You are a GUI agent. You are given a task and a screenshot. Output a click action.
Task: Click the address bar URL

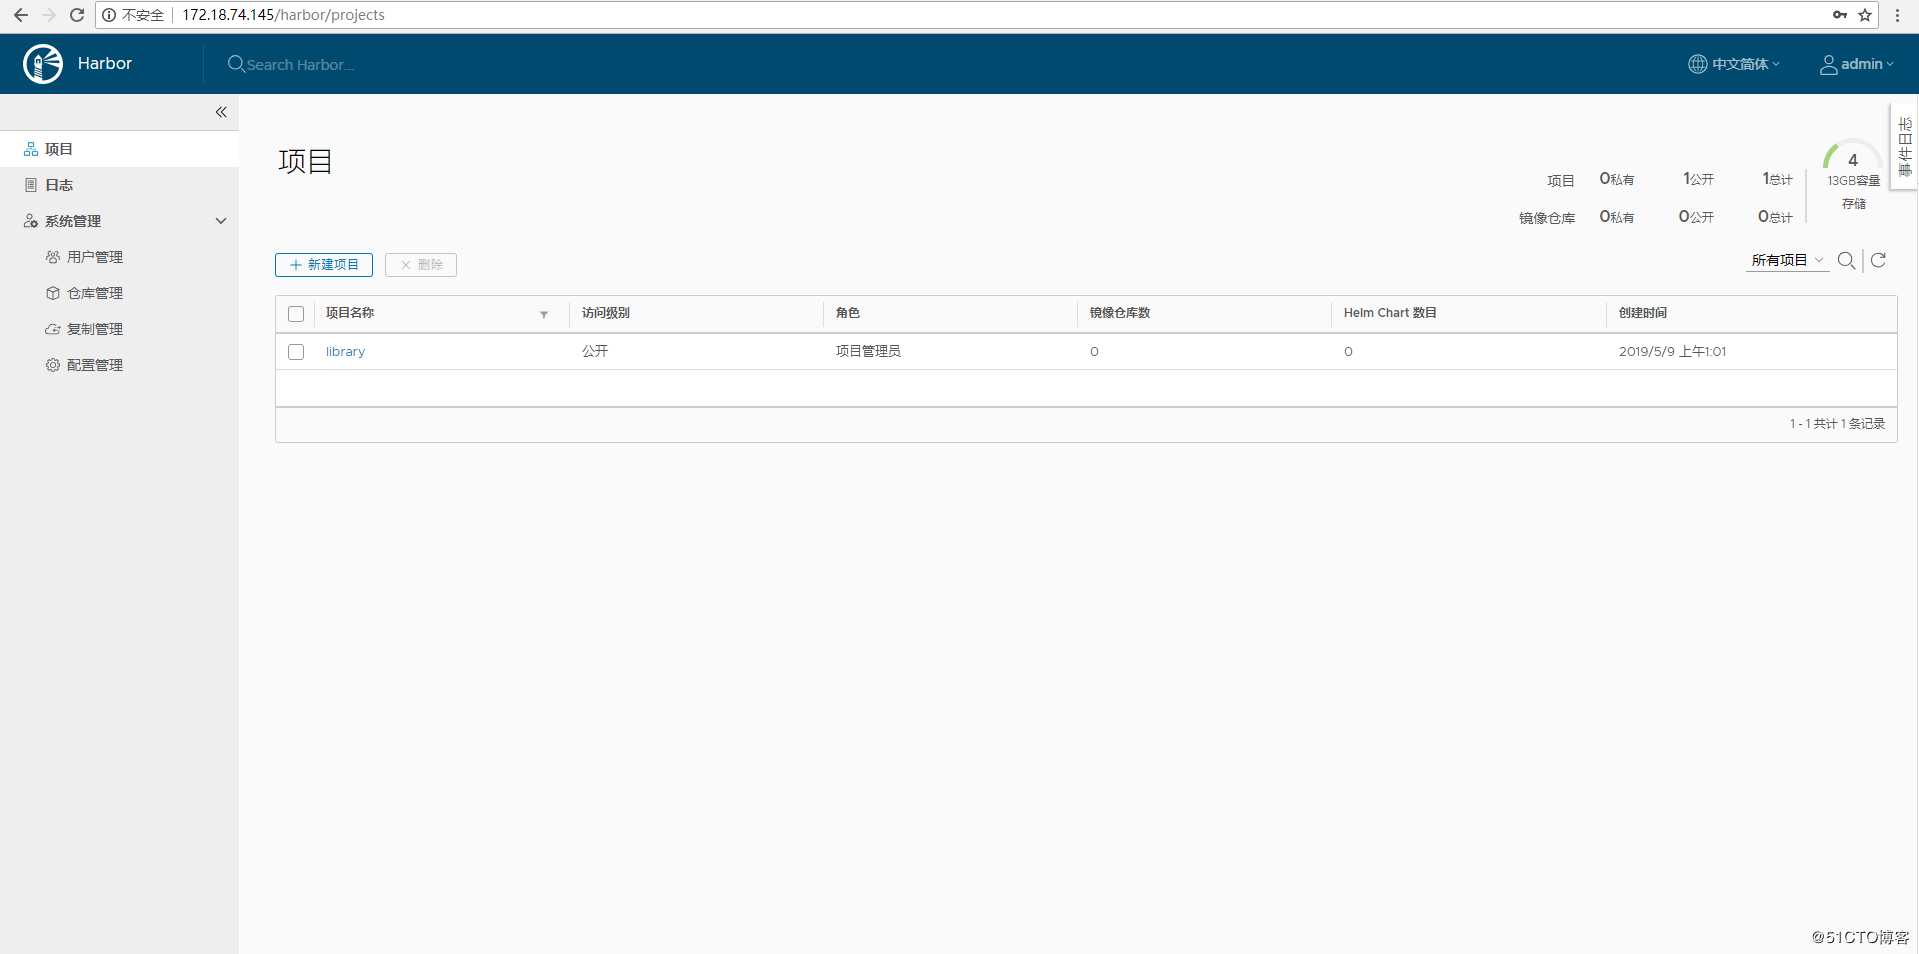pyautogui.click(x=283, y=15)
